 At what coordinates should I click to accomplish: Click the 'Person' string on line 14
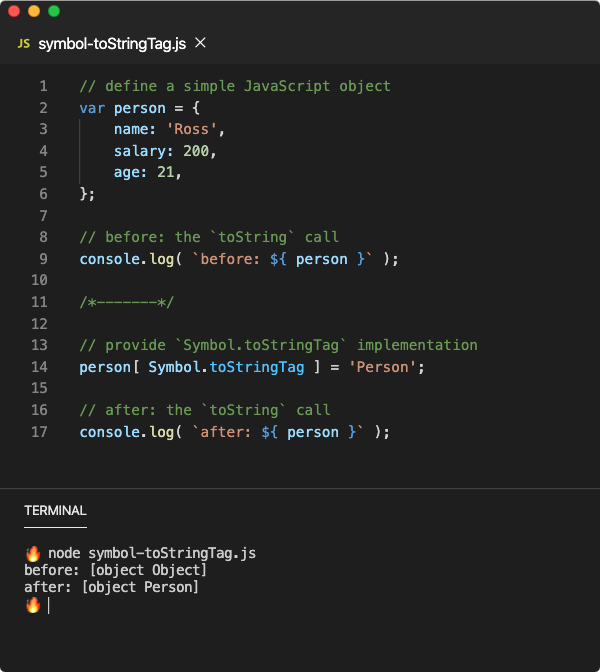(x=382, y=367)
